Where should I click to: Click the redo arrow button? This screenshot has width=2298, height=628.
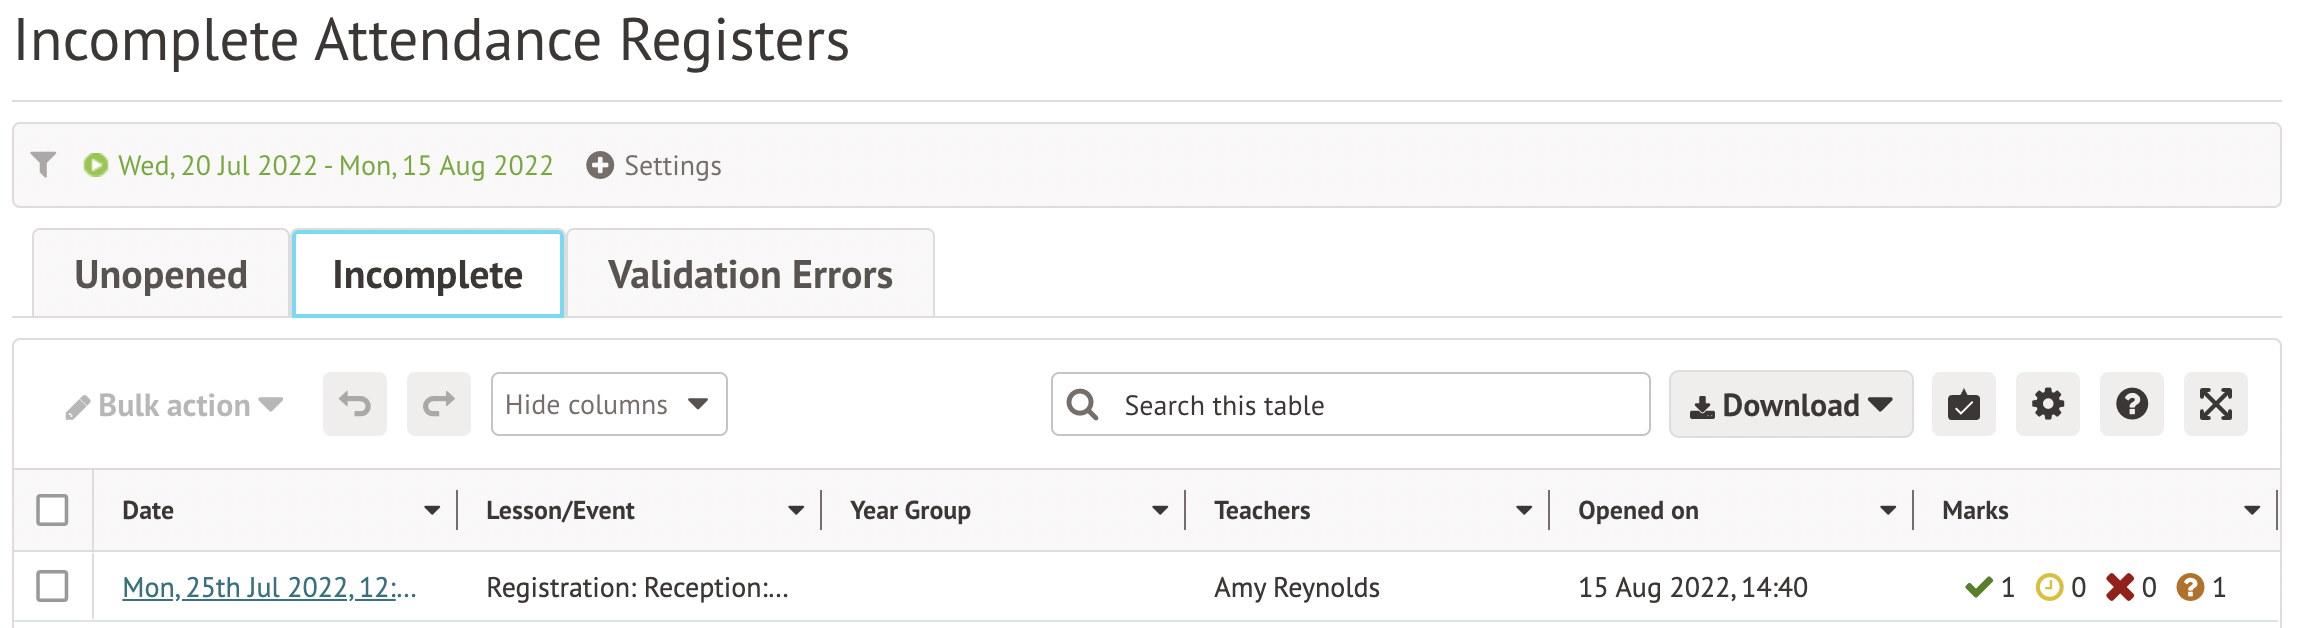pos(438,405)
